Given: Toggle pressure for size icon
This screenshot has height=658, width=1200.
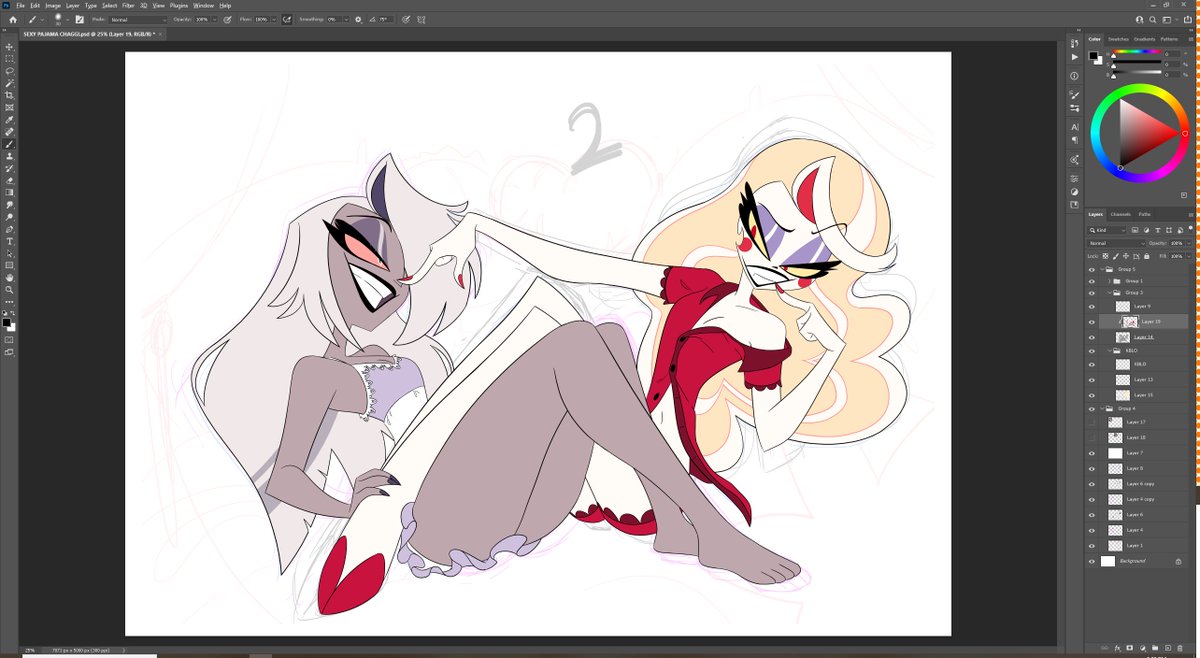Looking at the screenshot, I should (407, 19).
